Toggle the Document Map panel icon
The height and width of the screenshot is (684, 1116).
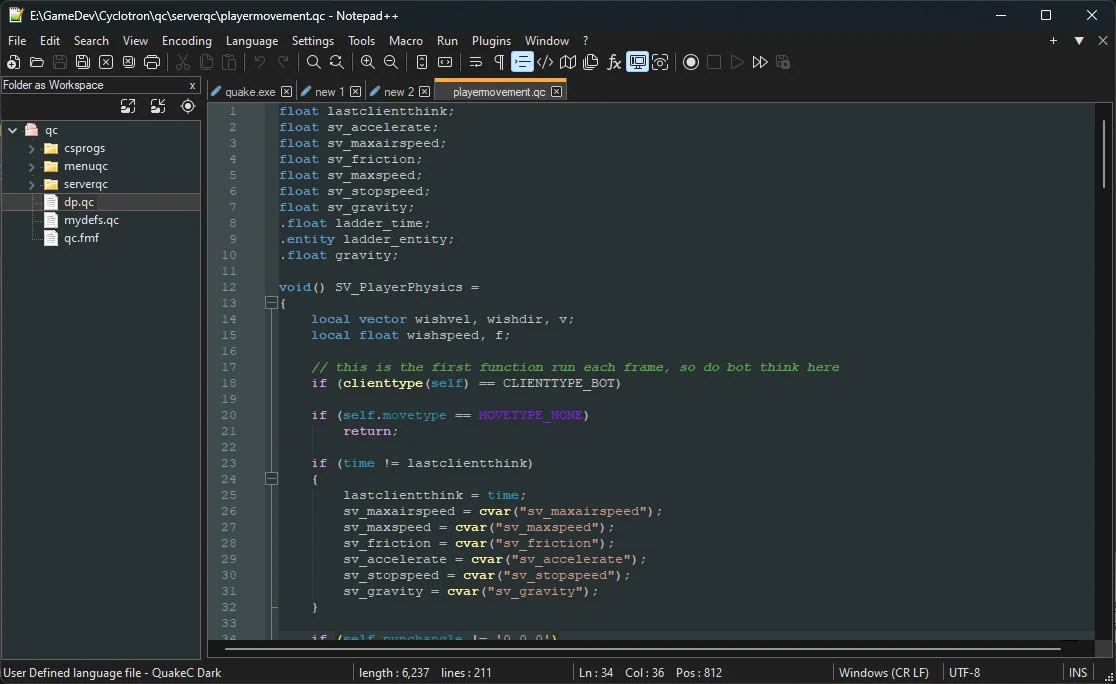(x=568, y=63)
